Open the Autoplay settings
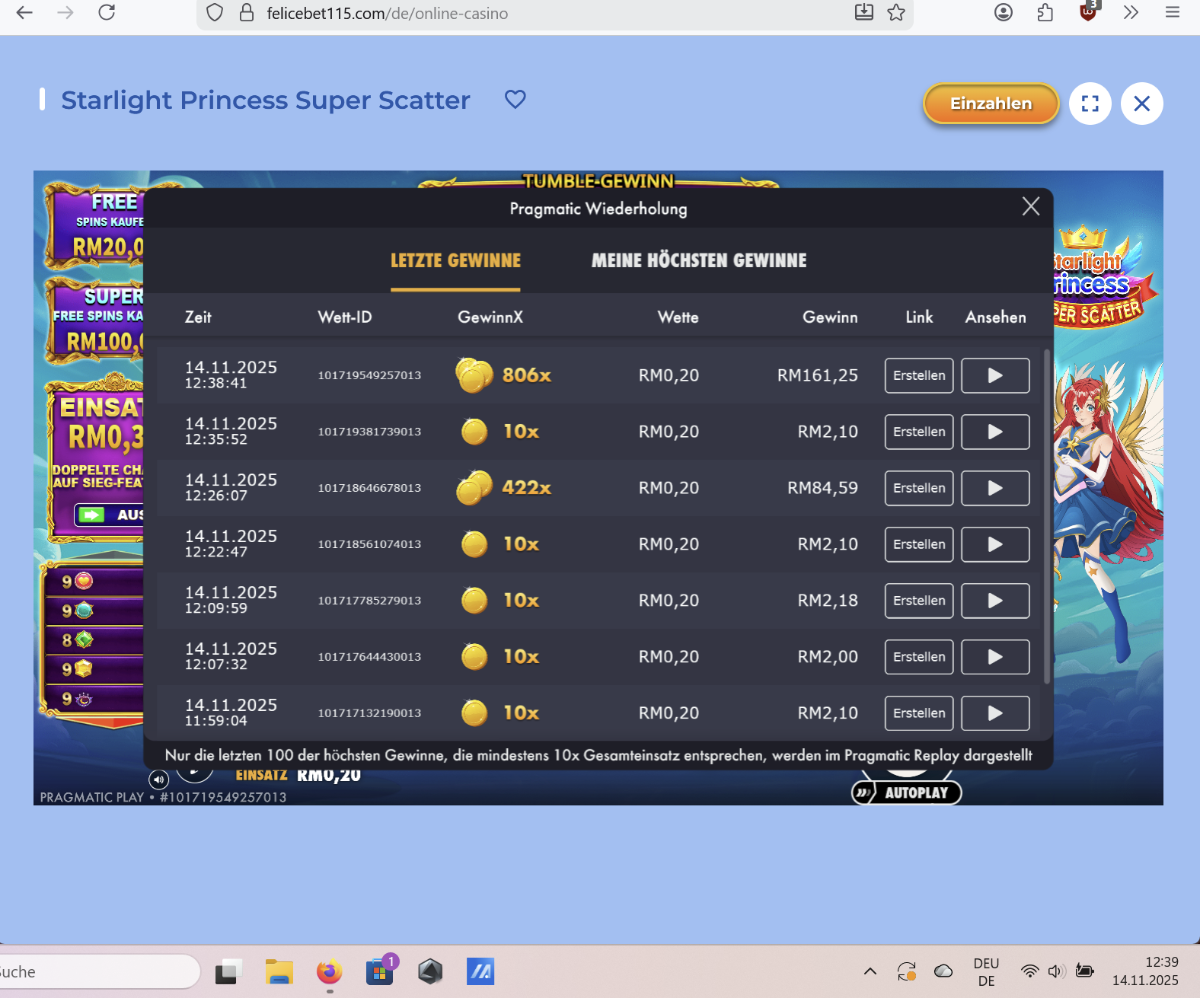 (906, 793)
